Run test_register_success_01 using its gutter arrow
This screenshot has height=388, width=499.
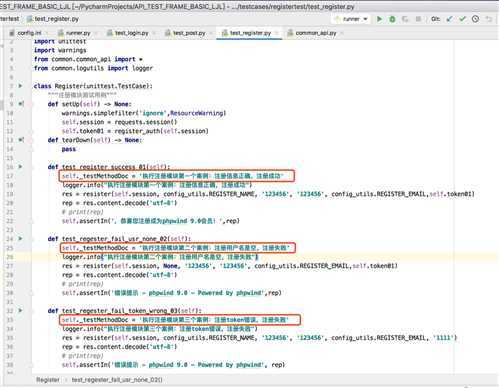tap(20, 167)
